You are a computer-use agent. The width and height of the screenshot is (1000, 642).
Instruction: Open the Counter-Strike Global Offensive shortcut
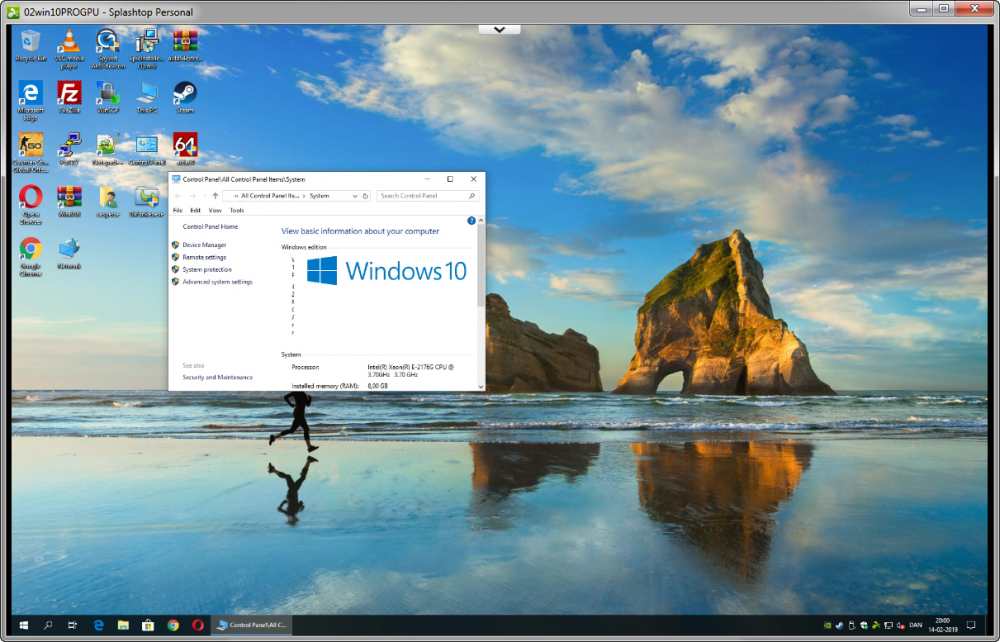coord(31,152)
